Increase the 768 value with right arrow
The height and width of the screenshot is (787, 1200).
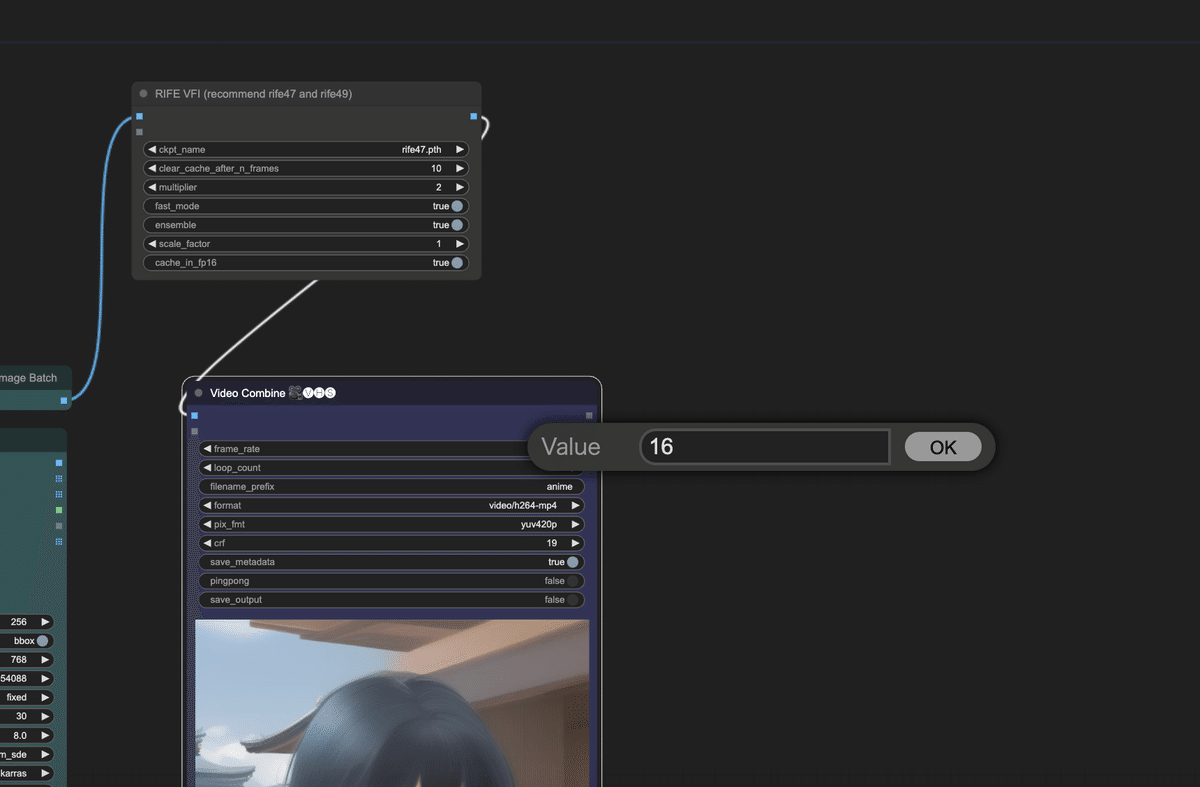tap(44, 660)
